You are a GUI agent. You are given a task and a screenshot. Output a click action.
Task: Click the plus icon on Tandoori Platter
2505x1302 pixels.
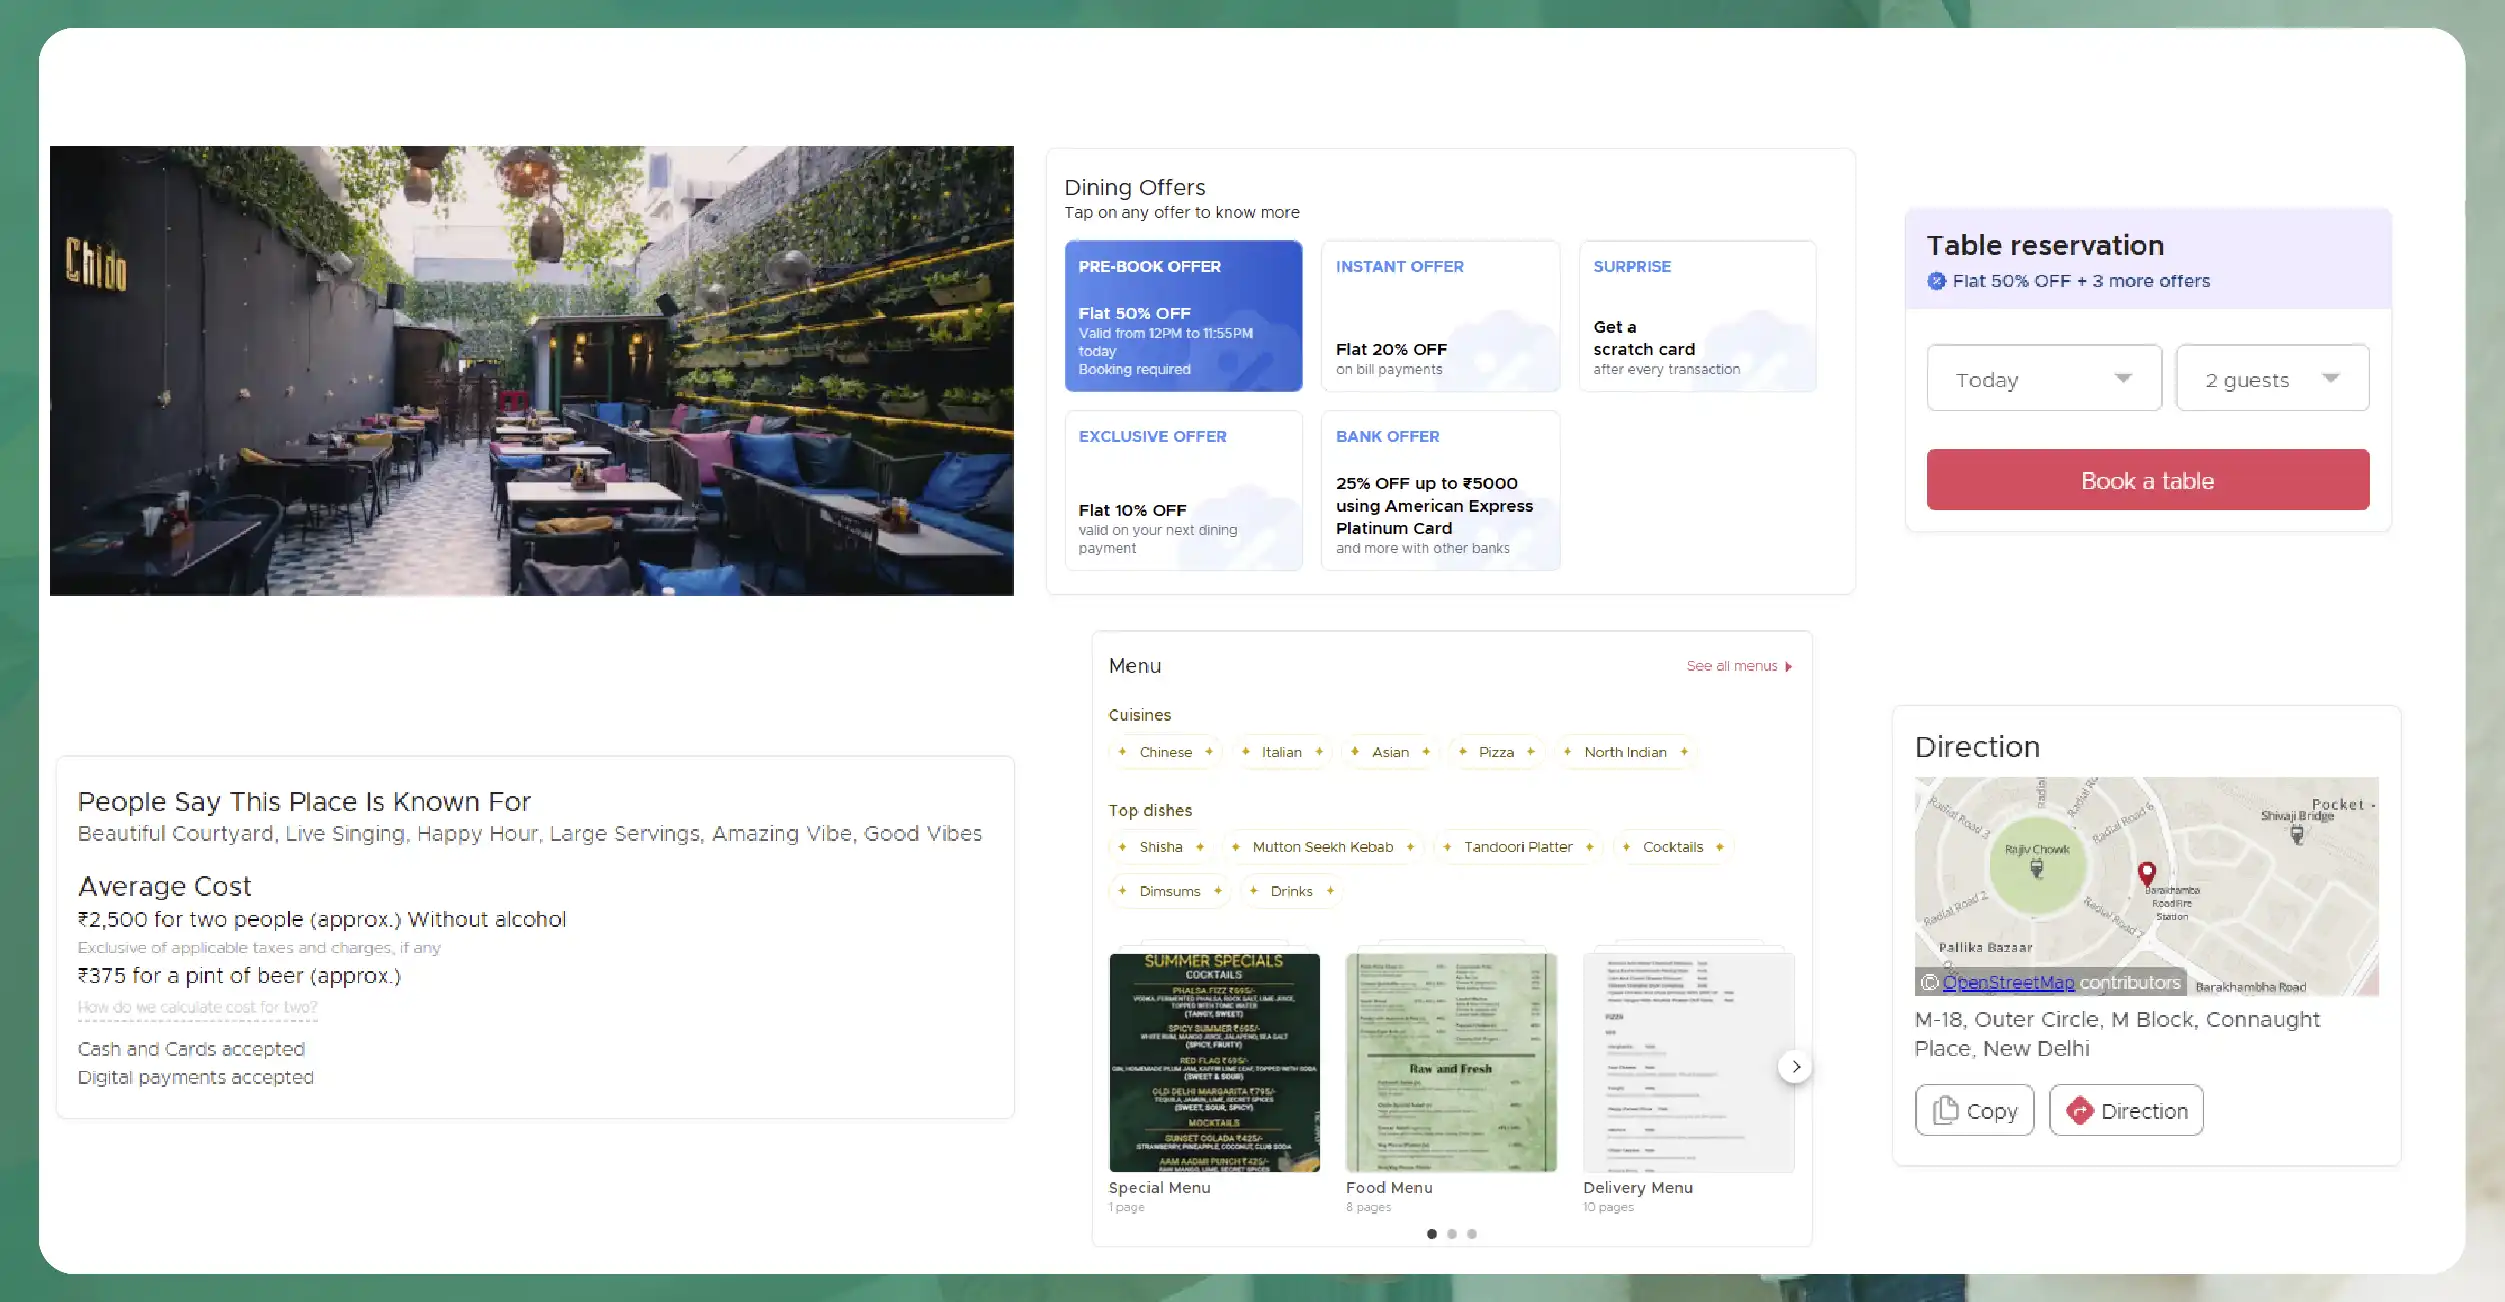coord(1589,847)
